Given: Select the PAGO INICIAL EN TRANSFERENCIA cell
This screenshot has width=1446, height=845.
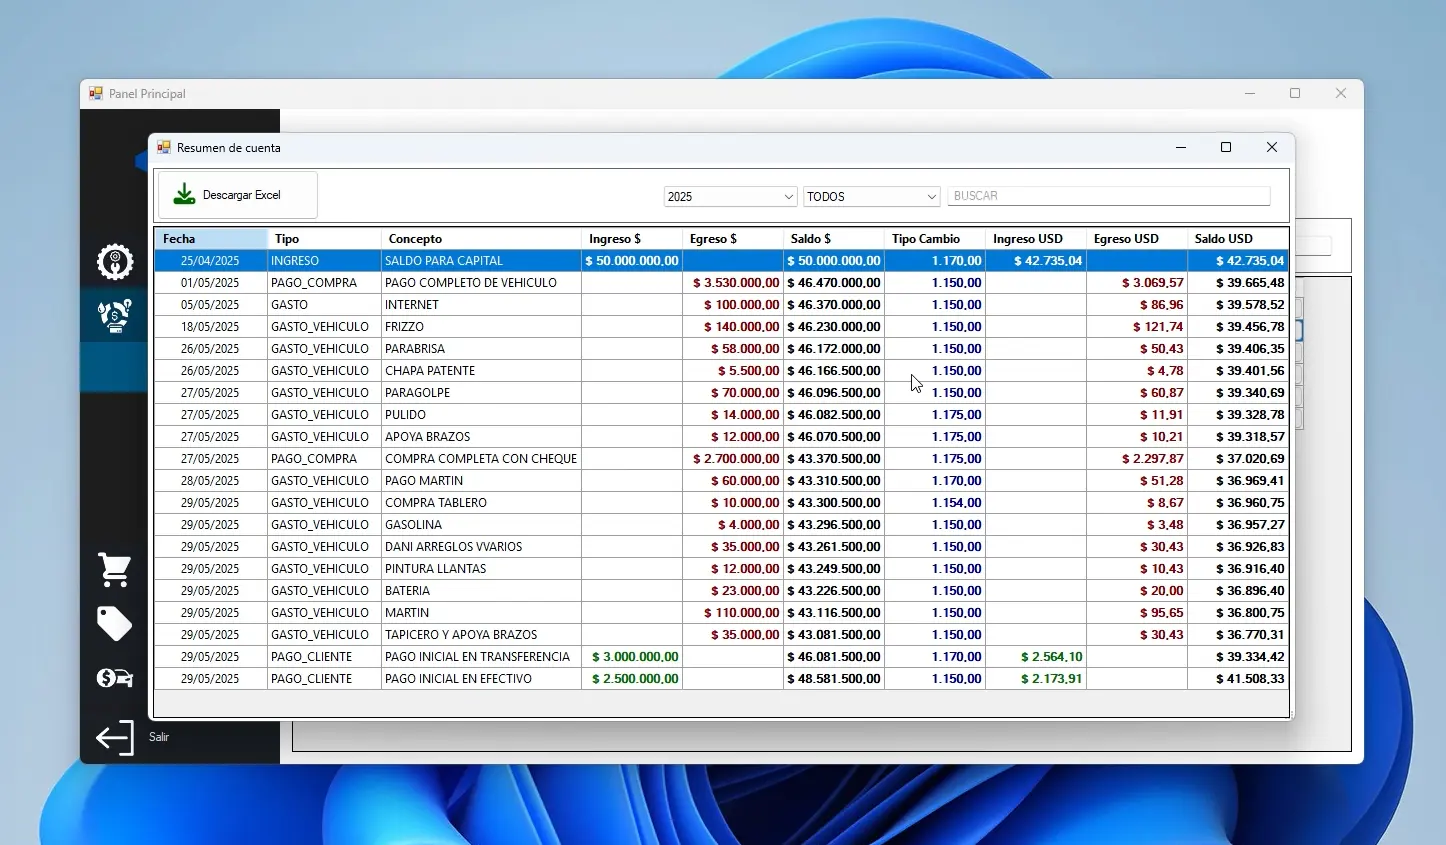Looking at the screenshot, I should pyautogui.click(x=481, y=657).
